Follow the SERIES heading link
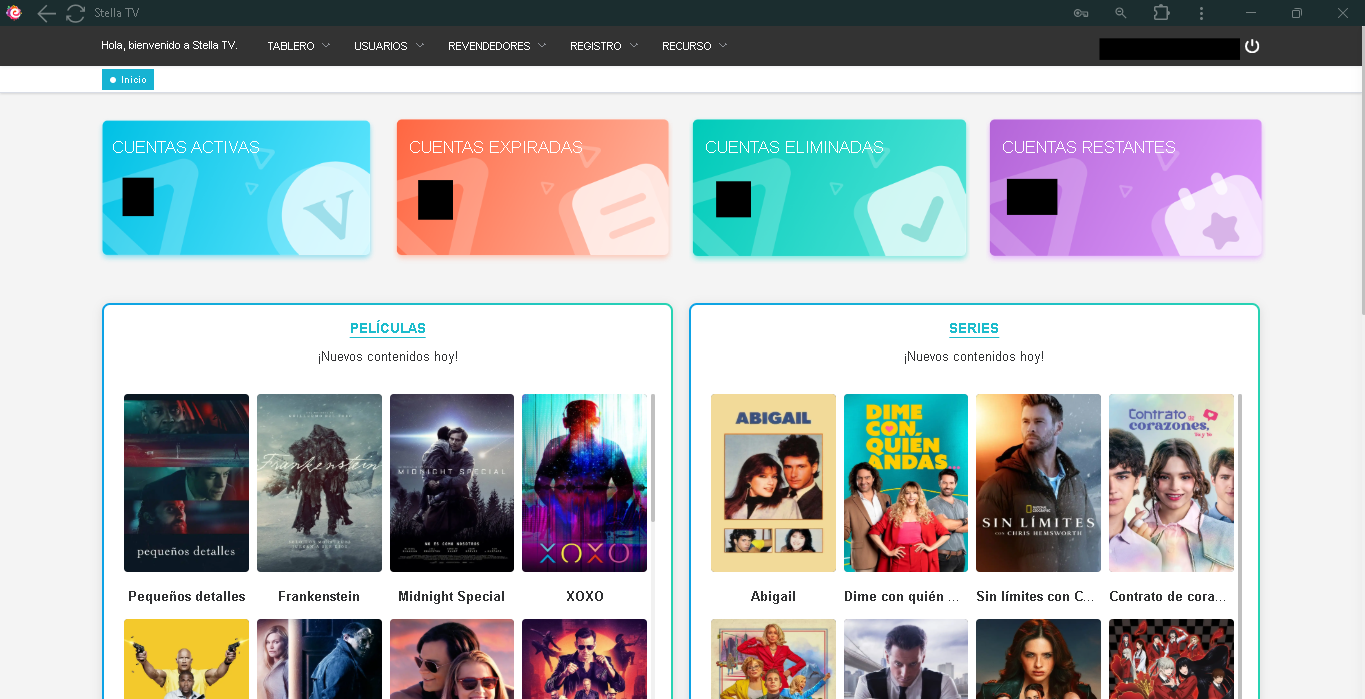This screenshot has height=699, width=1365. 973,328
